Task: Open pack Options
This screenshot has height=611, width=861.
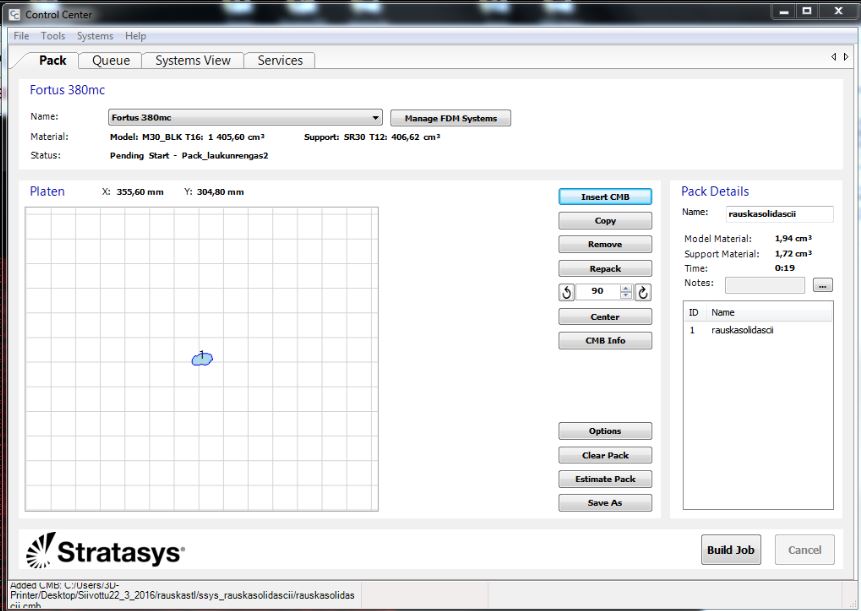Action: pyautogui.click(x=605, y=431)
